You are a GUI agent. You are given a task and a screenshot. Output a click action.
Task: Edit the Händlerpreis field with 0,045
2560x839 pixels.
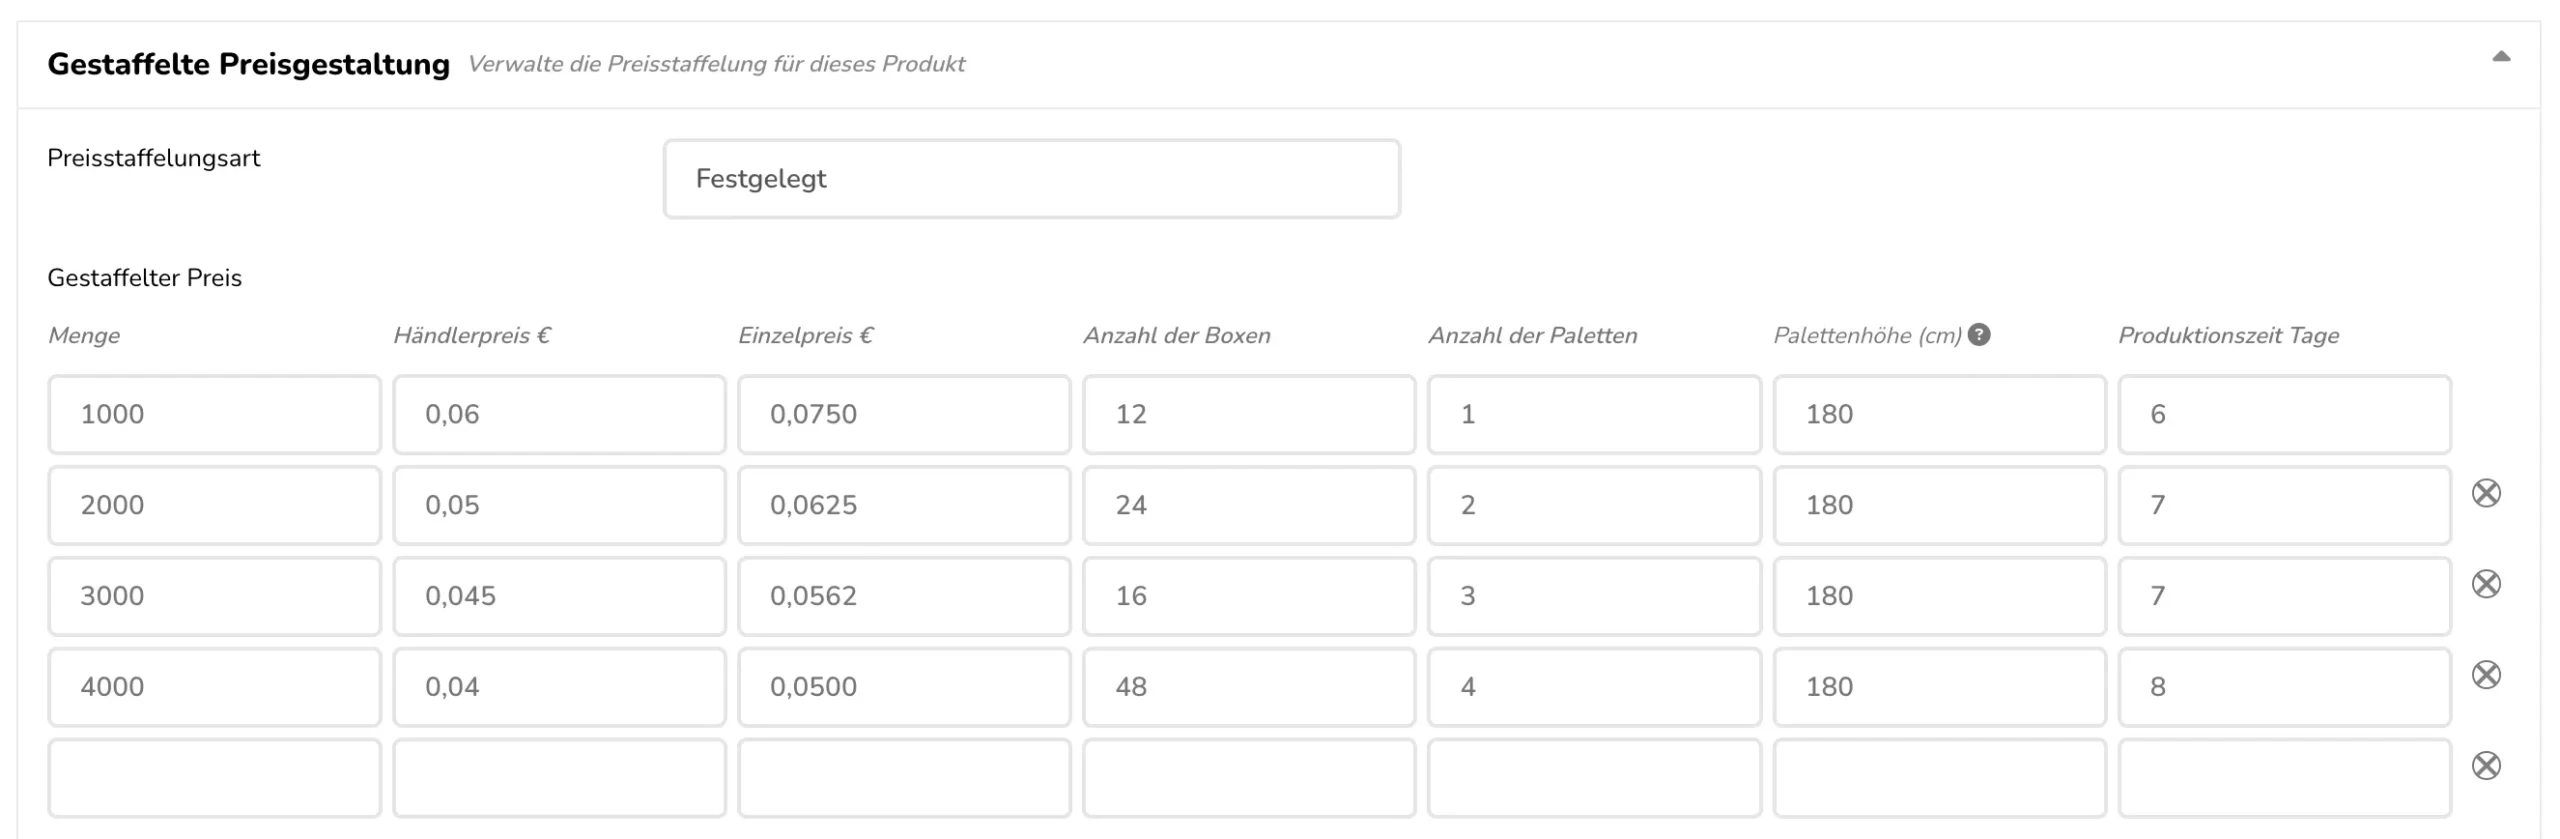click(559, 596)
